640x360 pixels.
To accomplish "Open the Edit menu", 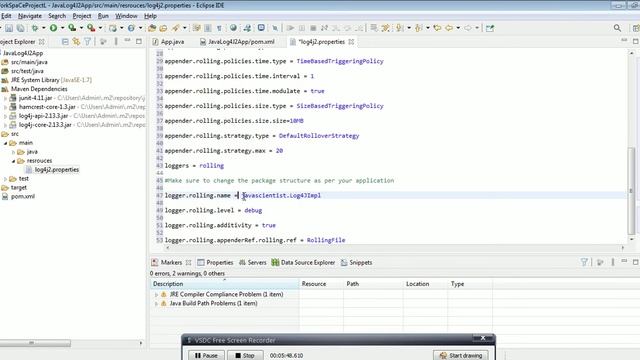I will [x=6, y=16].
